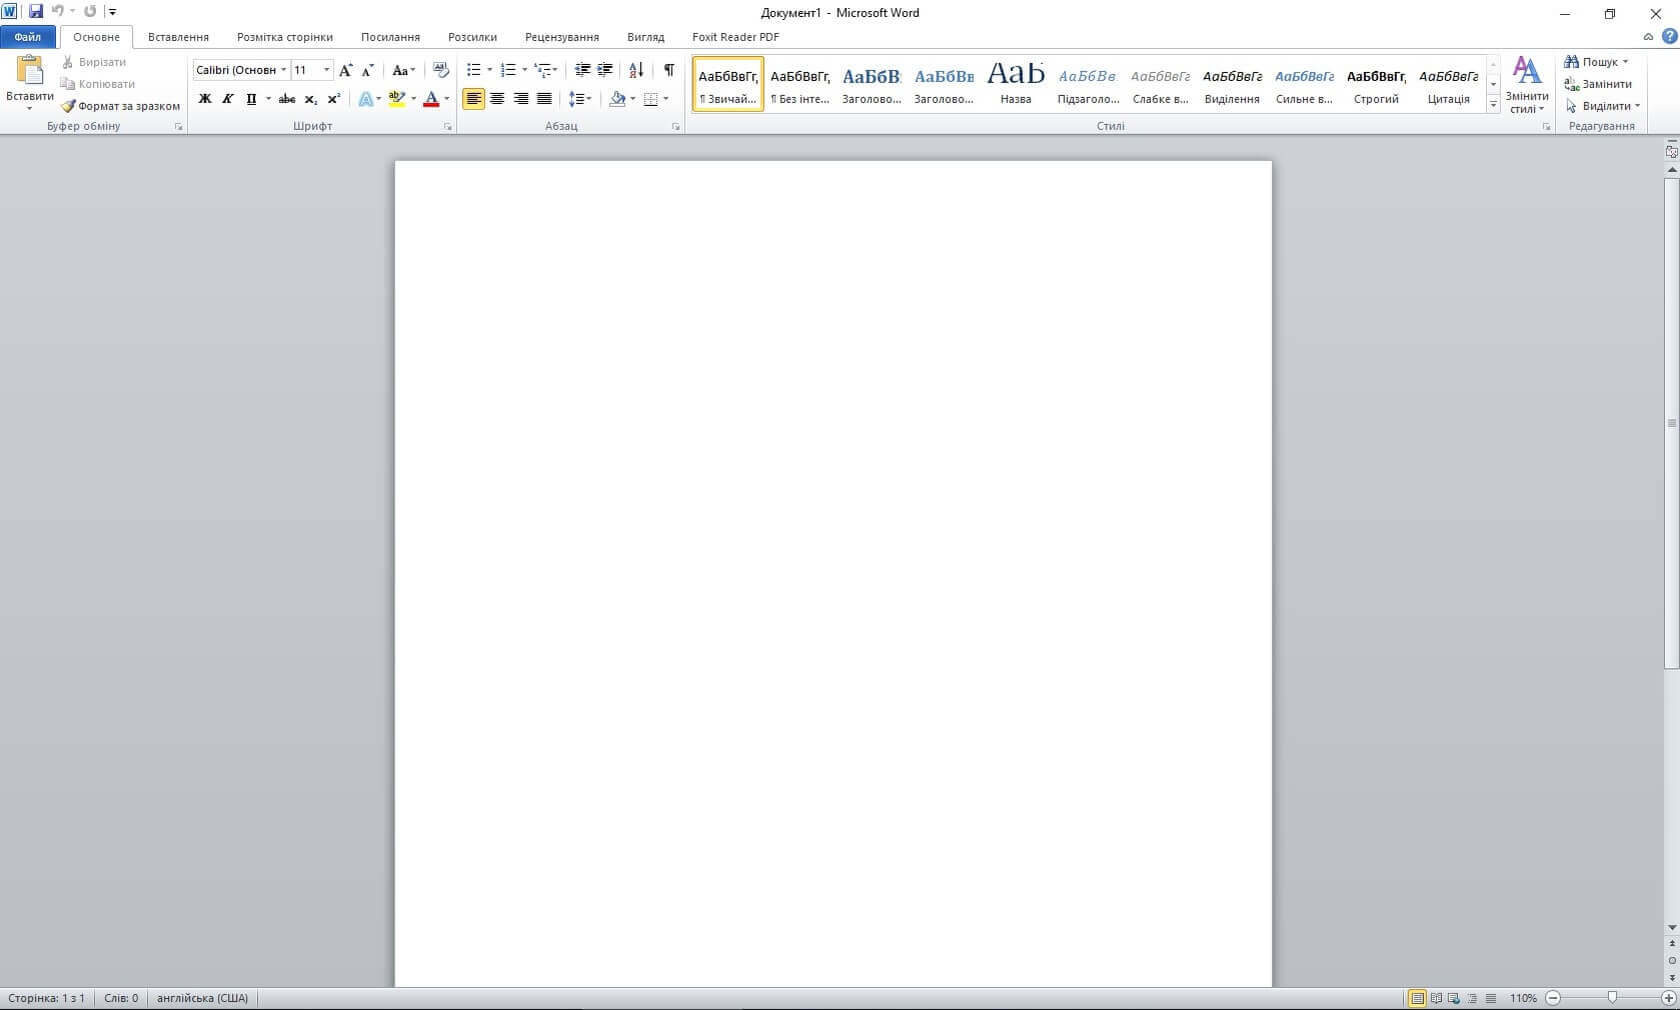Switch to Full Screen Reading view icon
Viewport: 1680px width, 1010px height.
point(1436,998)
